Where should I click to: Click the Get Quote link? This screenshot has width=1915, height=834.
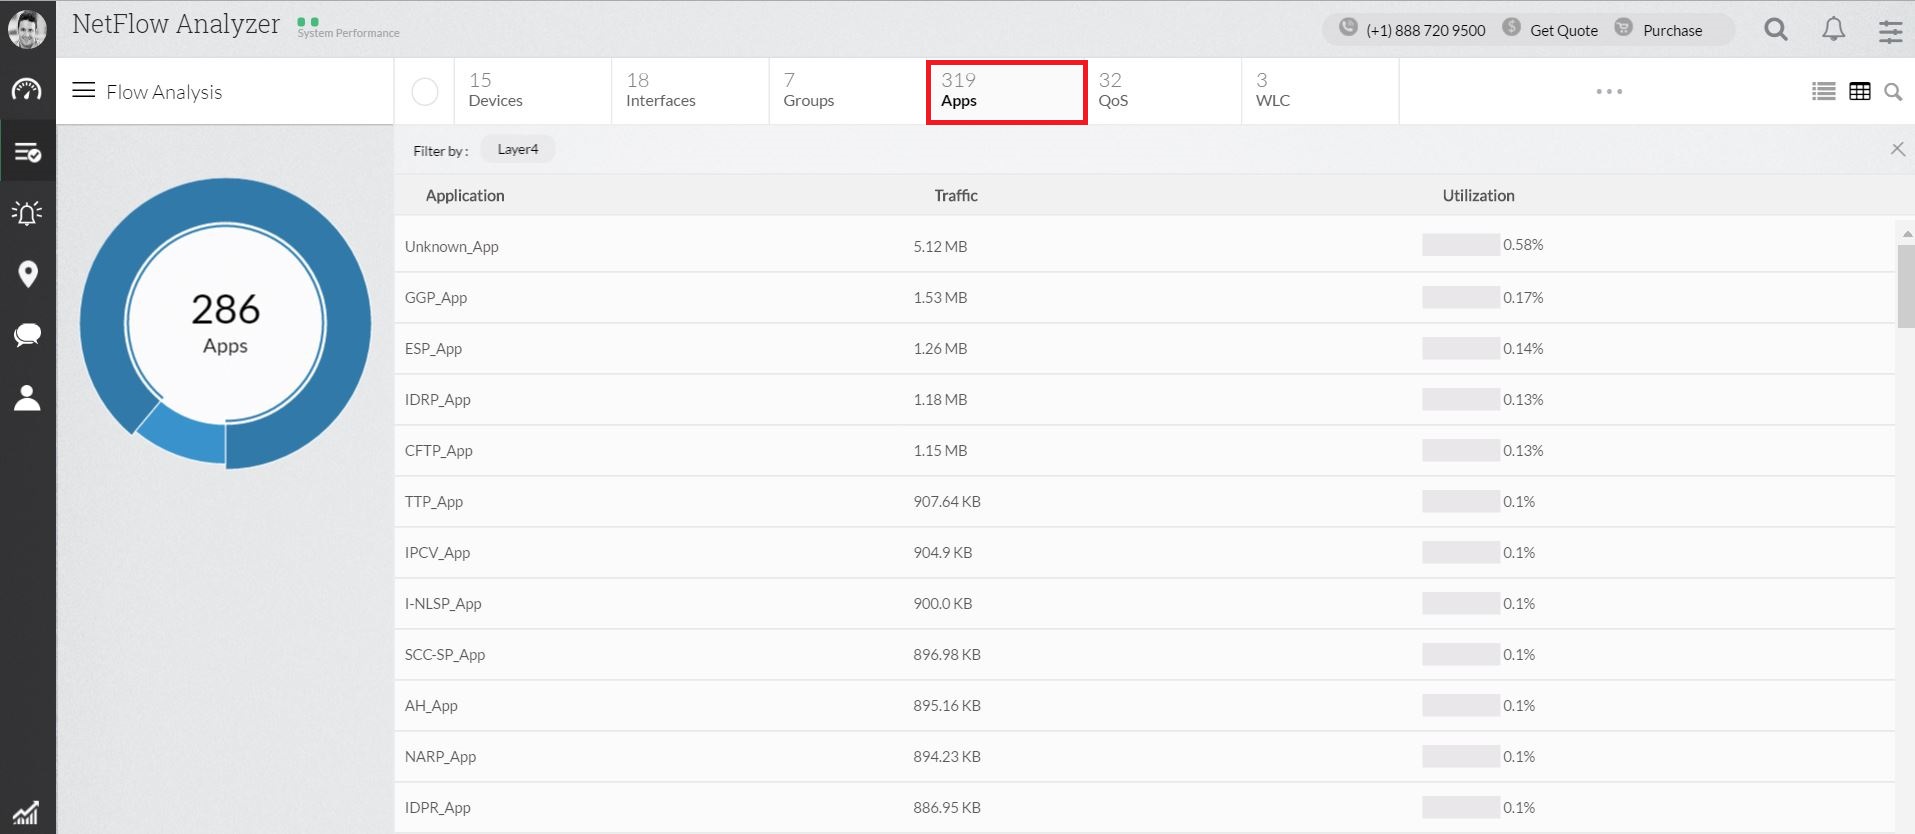pyautogui.click(x=1563, y=31)
